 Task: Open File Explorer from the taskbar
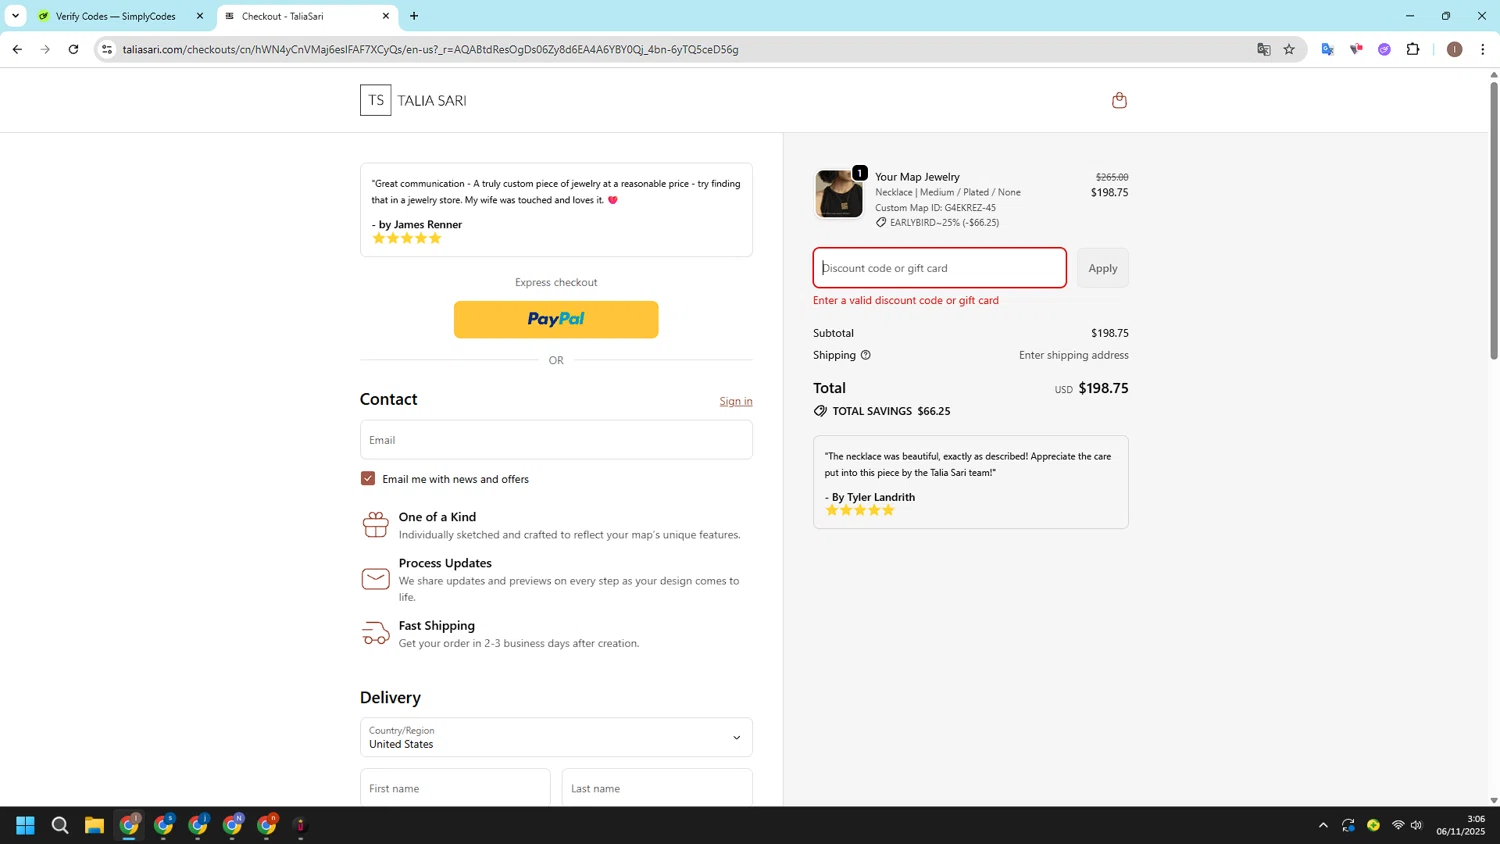click(94, 825)
